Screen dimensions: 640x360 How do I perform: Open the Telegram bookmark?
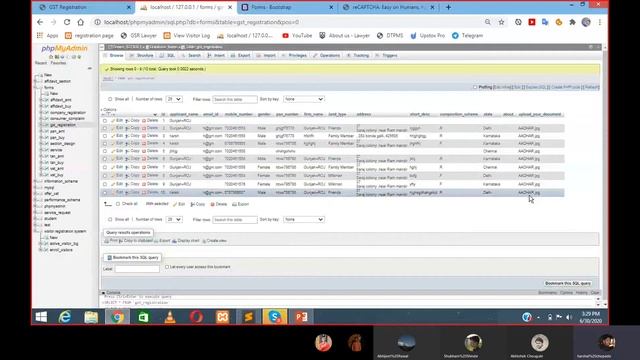(x=468, y=36)
